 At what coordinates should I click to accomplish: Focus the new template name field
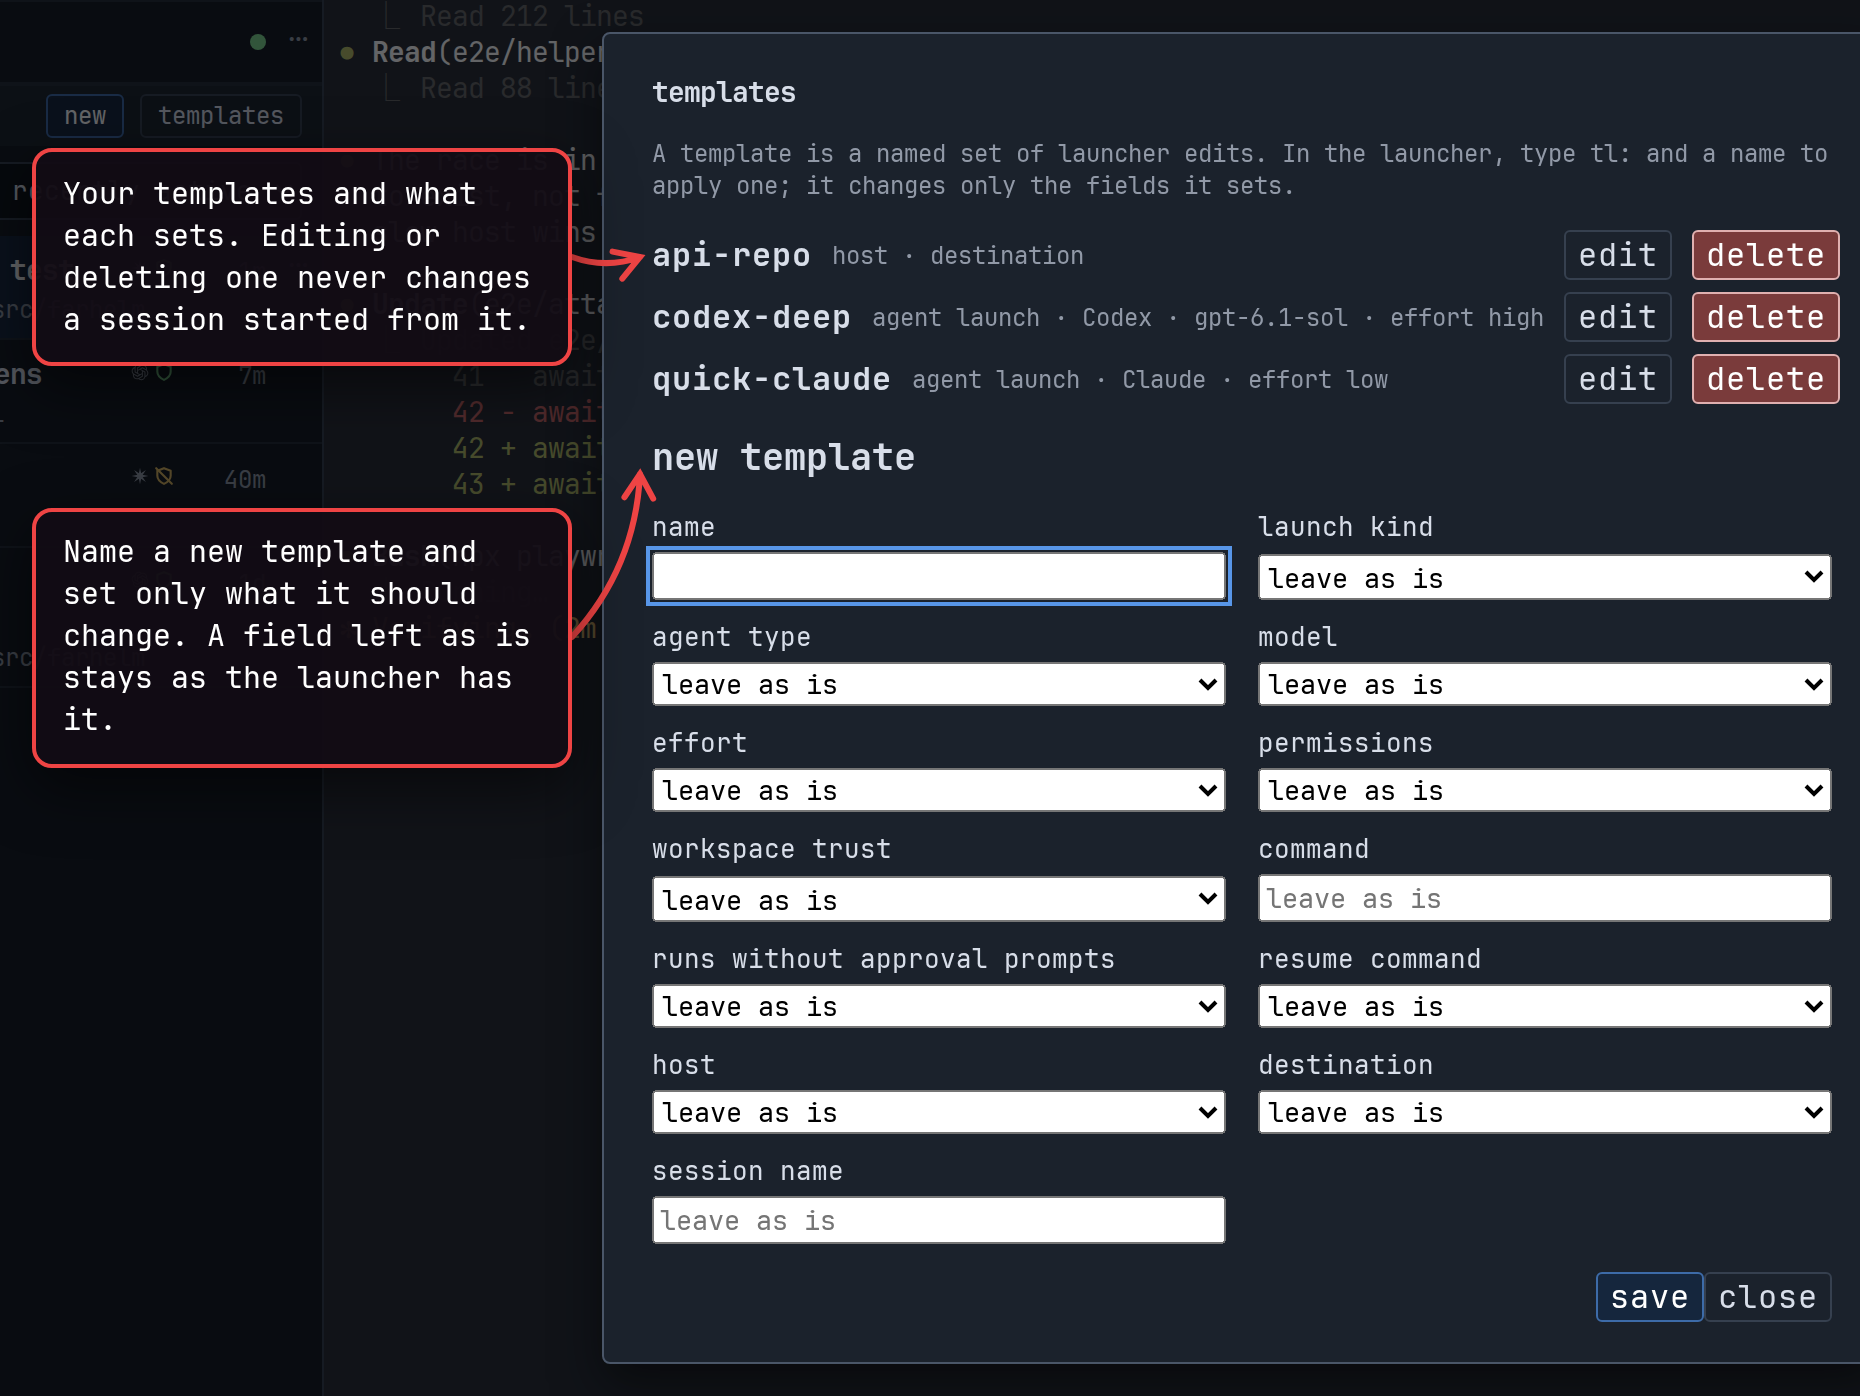tap(939, 576)
